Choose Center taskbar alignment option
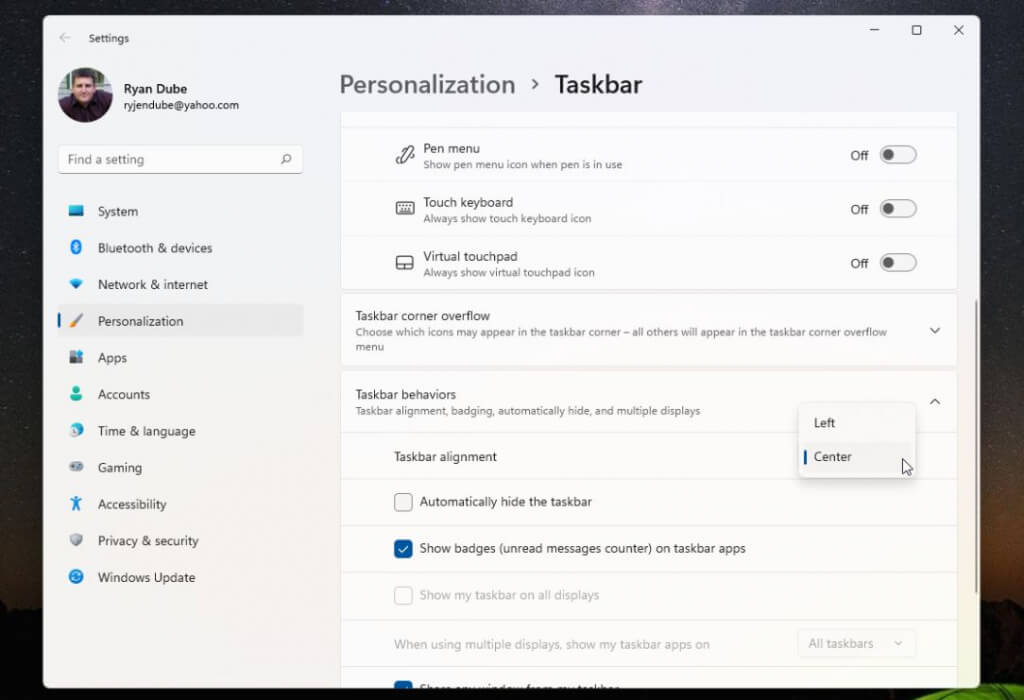 pos(833,457)
